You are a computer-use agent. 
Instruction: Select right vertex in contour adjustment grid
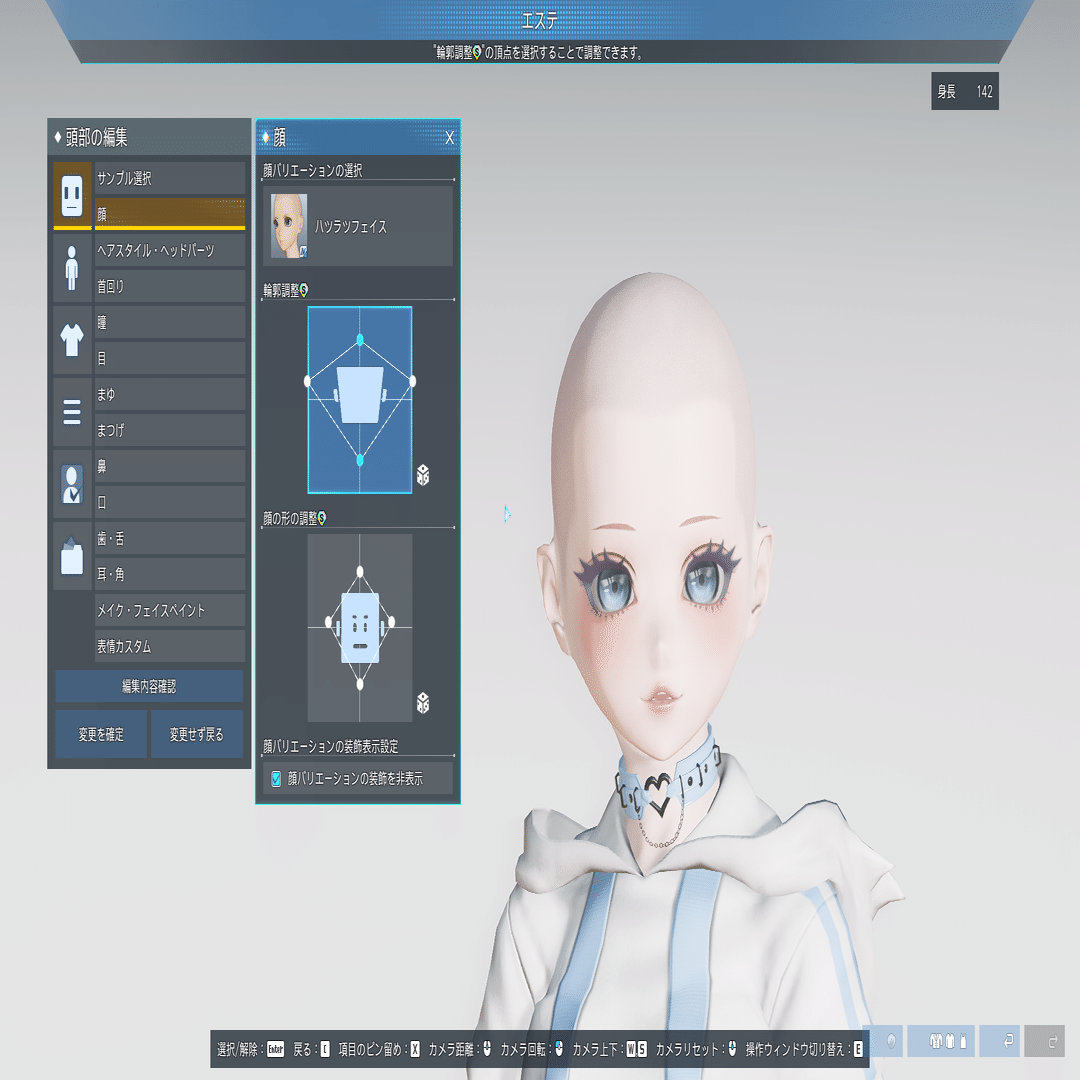413,381
